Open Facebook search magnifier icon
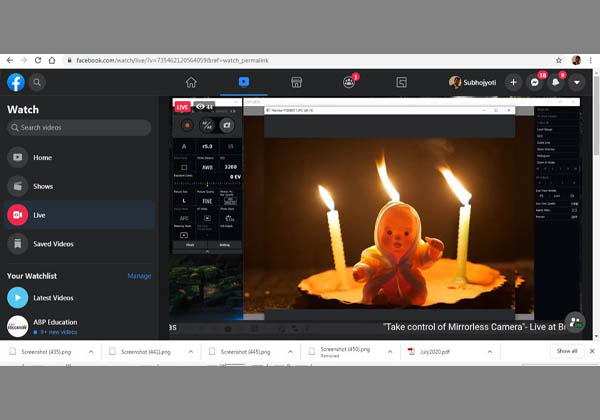Viewport: 600px width, 420px height. [37, 82]
